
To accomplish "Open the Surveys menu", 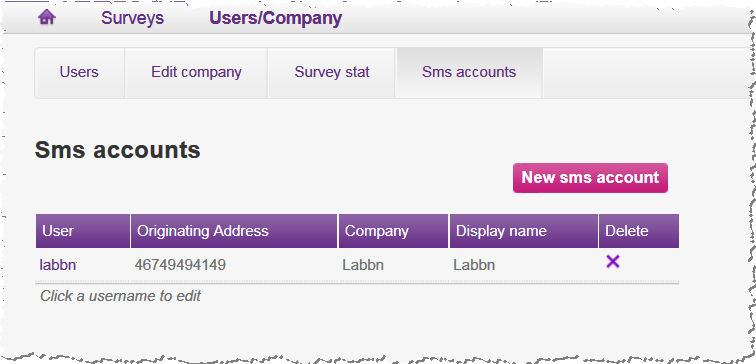I will [x=132, y=18].
